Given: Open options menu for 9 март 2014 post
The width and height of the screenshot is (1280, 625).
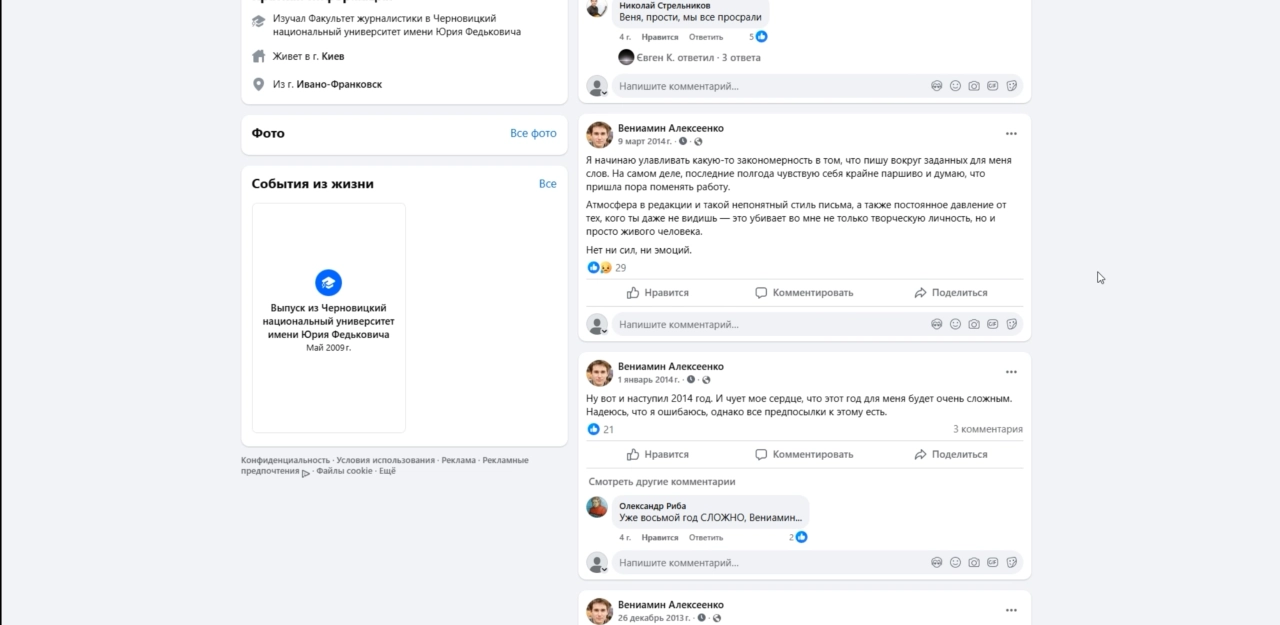Looking at the screenshot, I should (1011, 133).
